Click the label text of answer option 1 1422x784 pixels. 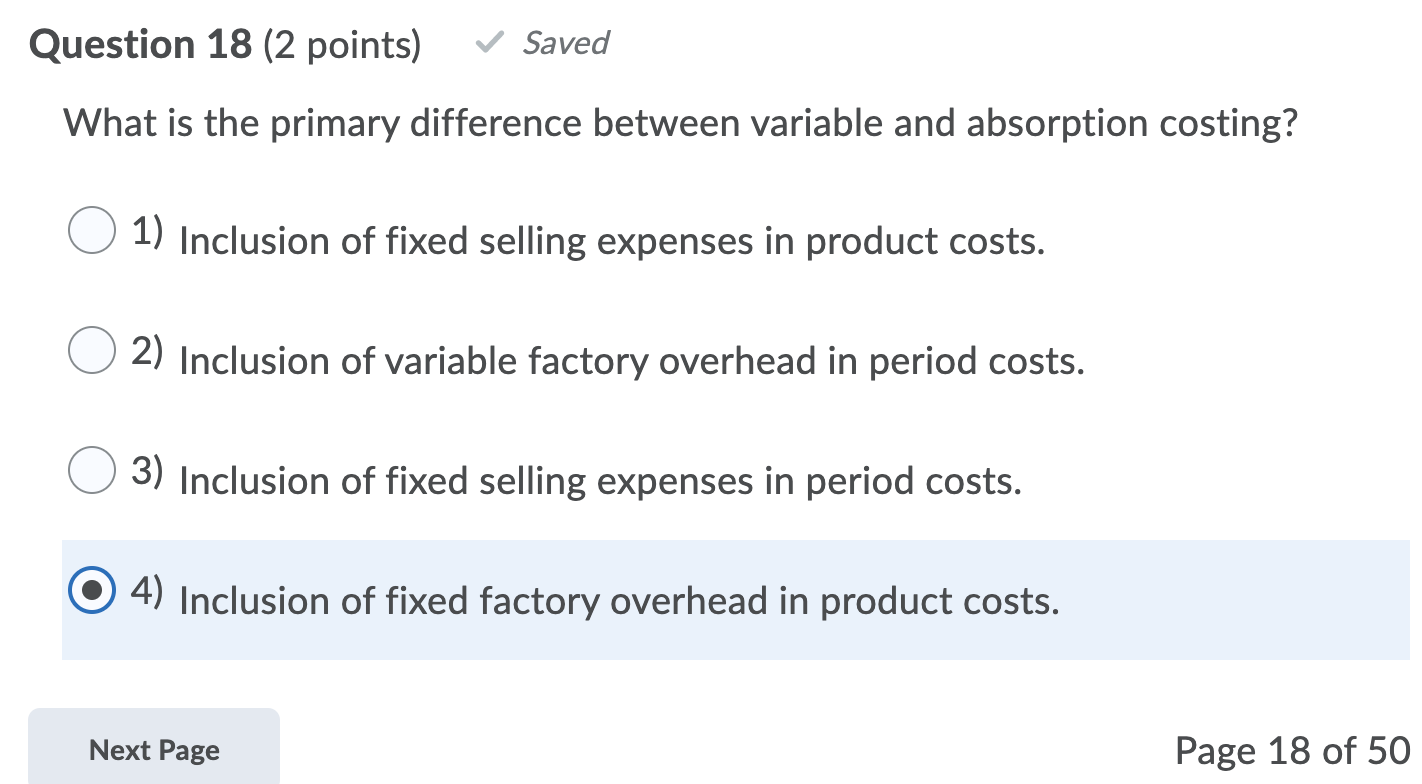611,240
